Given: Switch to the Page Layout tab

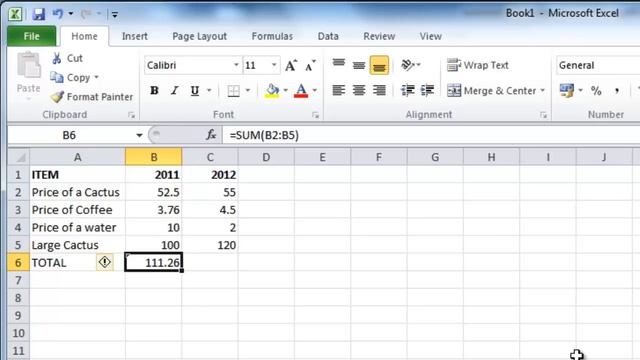Looking at the screenshot, I should click(199, 36).
